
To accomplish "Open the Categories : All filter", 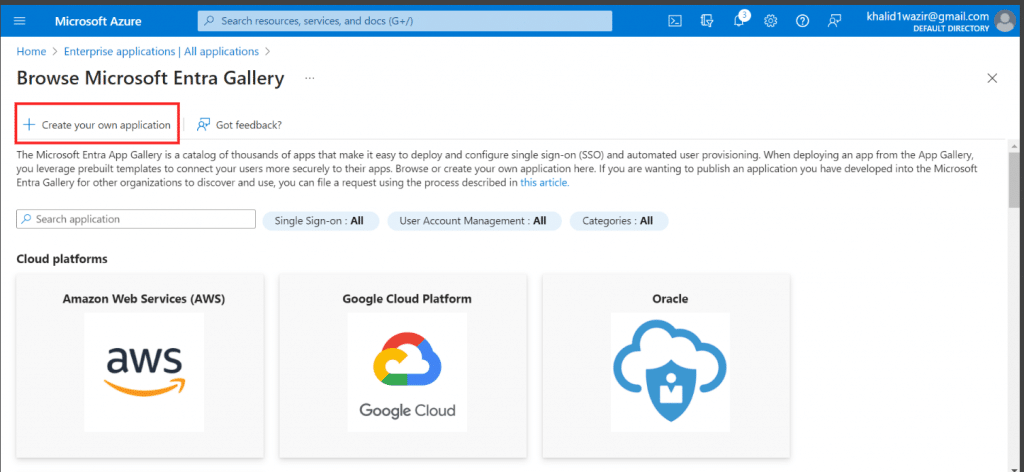I will [619, 221].
